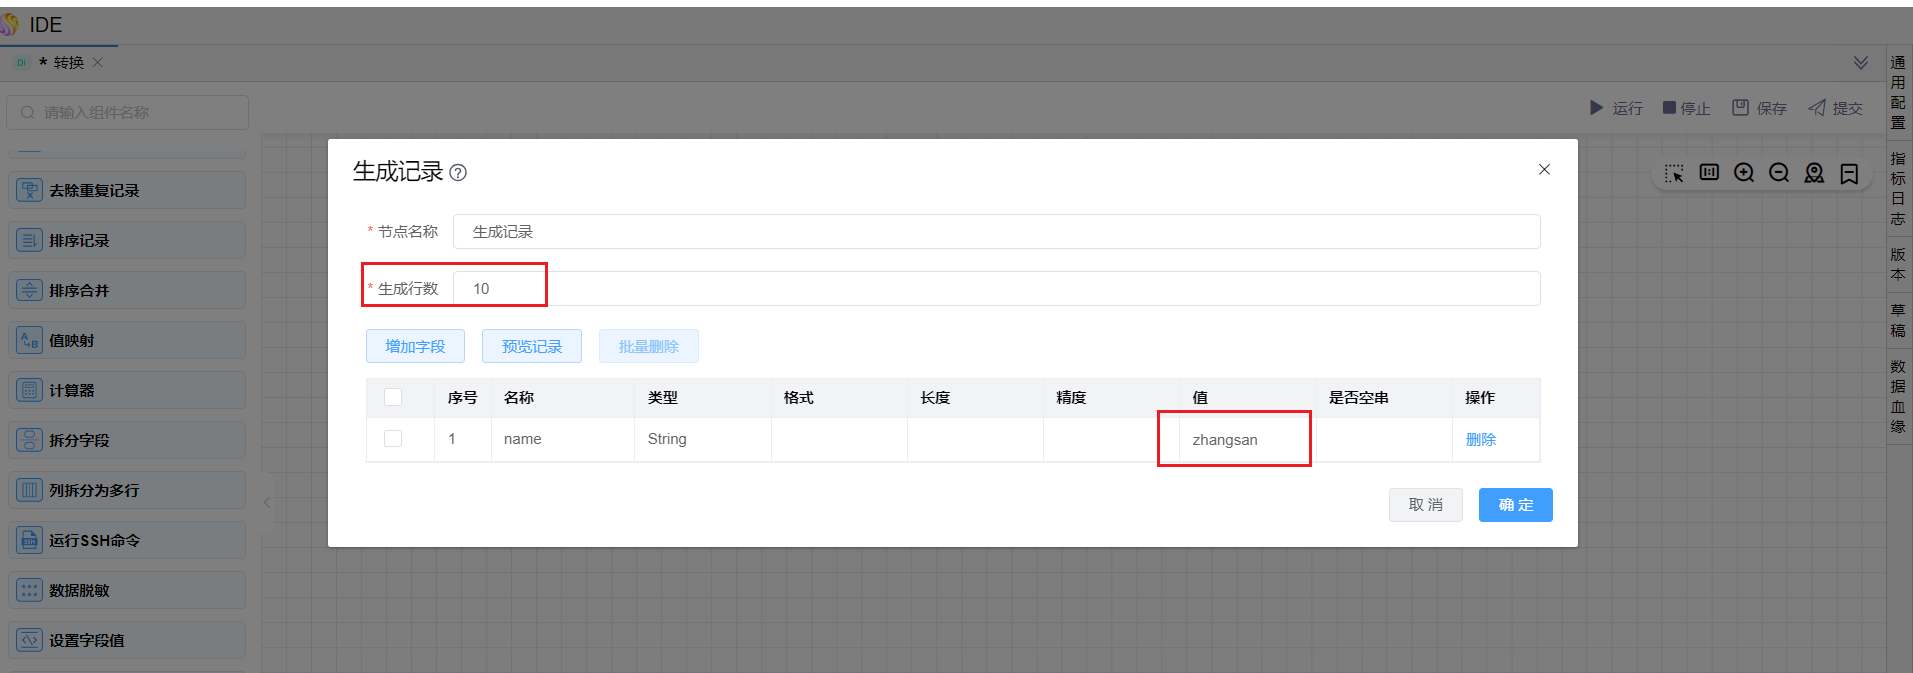1913x673 pixels.
Task: Reset canvas to 1:1 actual size
Action: 1709,172
